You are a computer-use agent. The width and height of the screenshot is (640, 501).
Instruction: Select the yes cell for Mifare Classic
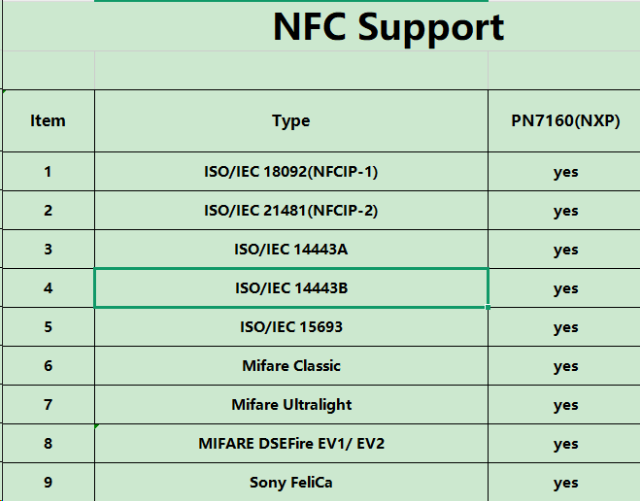click(565, 366)
